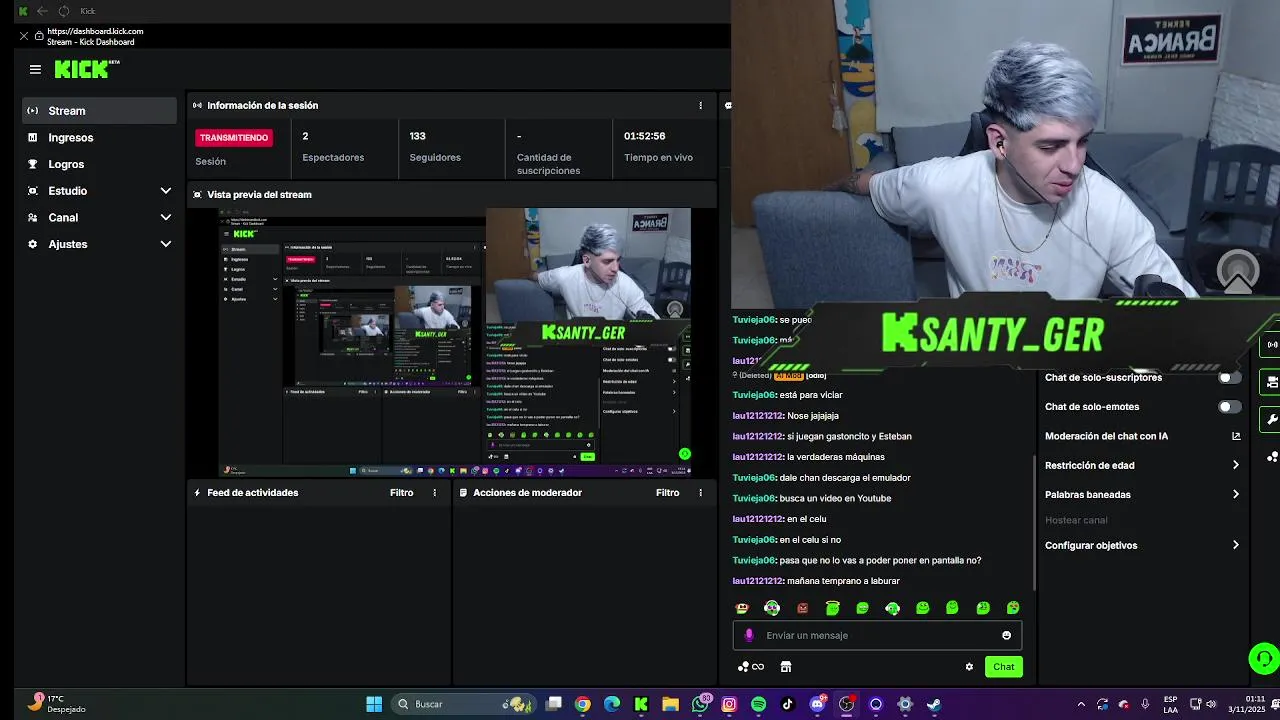1280x720 pixels.
Task: Select Estudio in the sidebar
Action: [x=67, y=191]
